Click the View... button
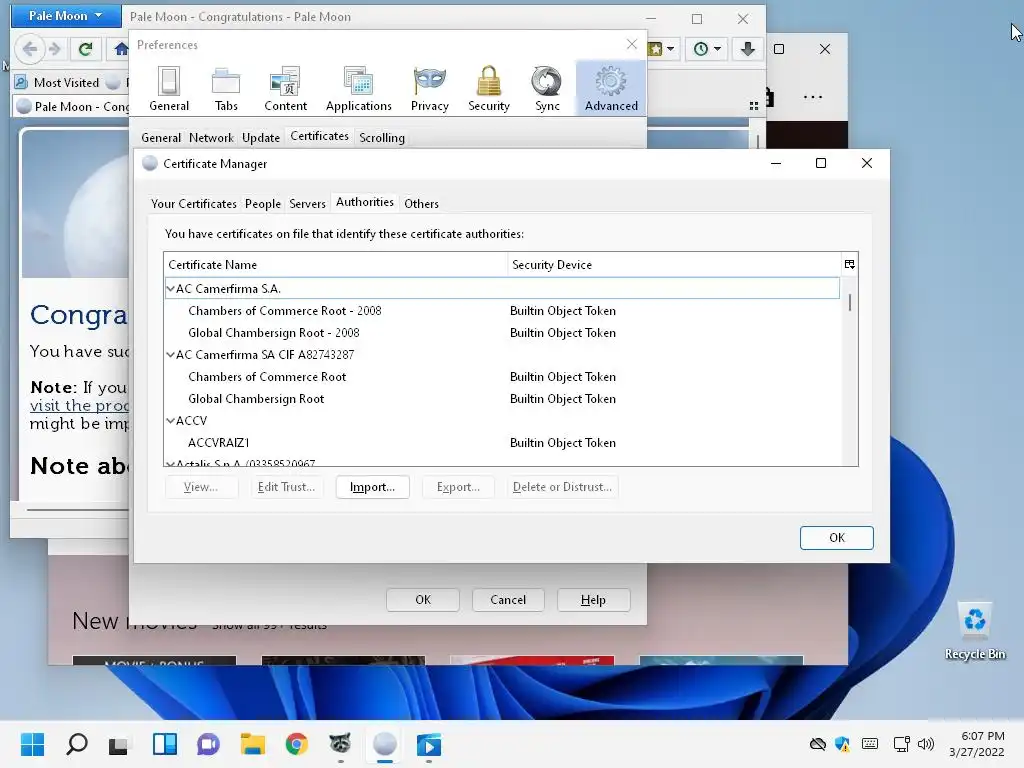Viewport: 1024px width, 768px height. coord(200,487)
